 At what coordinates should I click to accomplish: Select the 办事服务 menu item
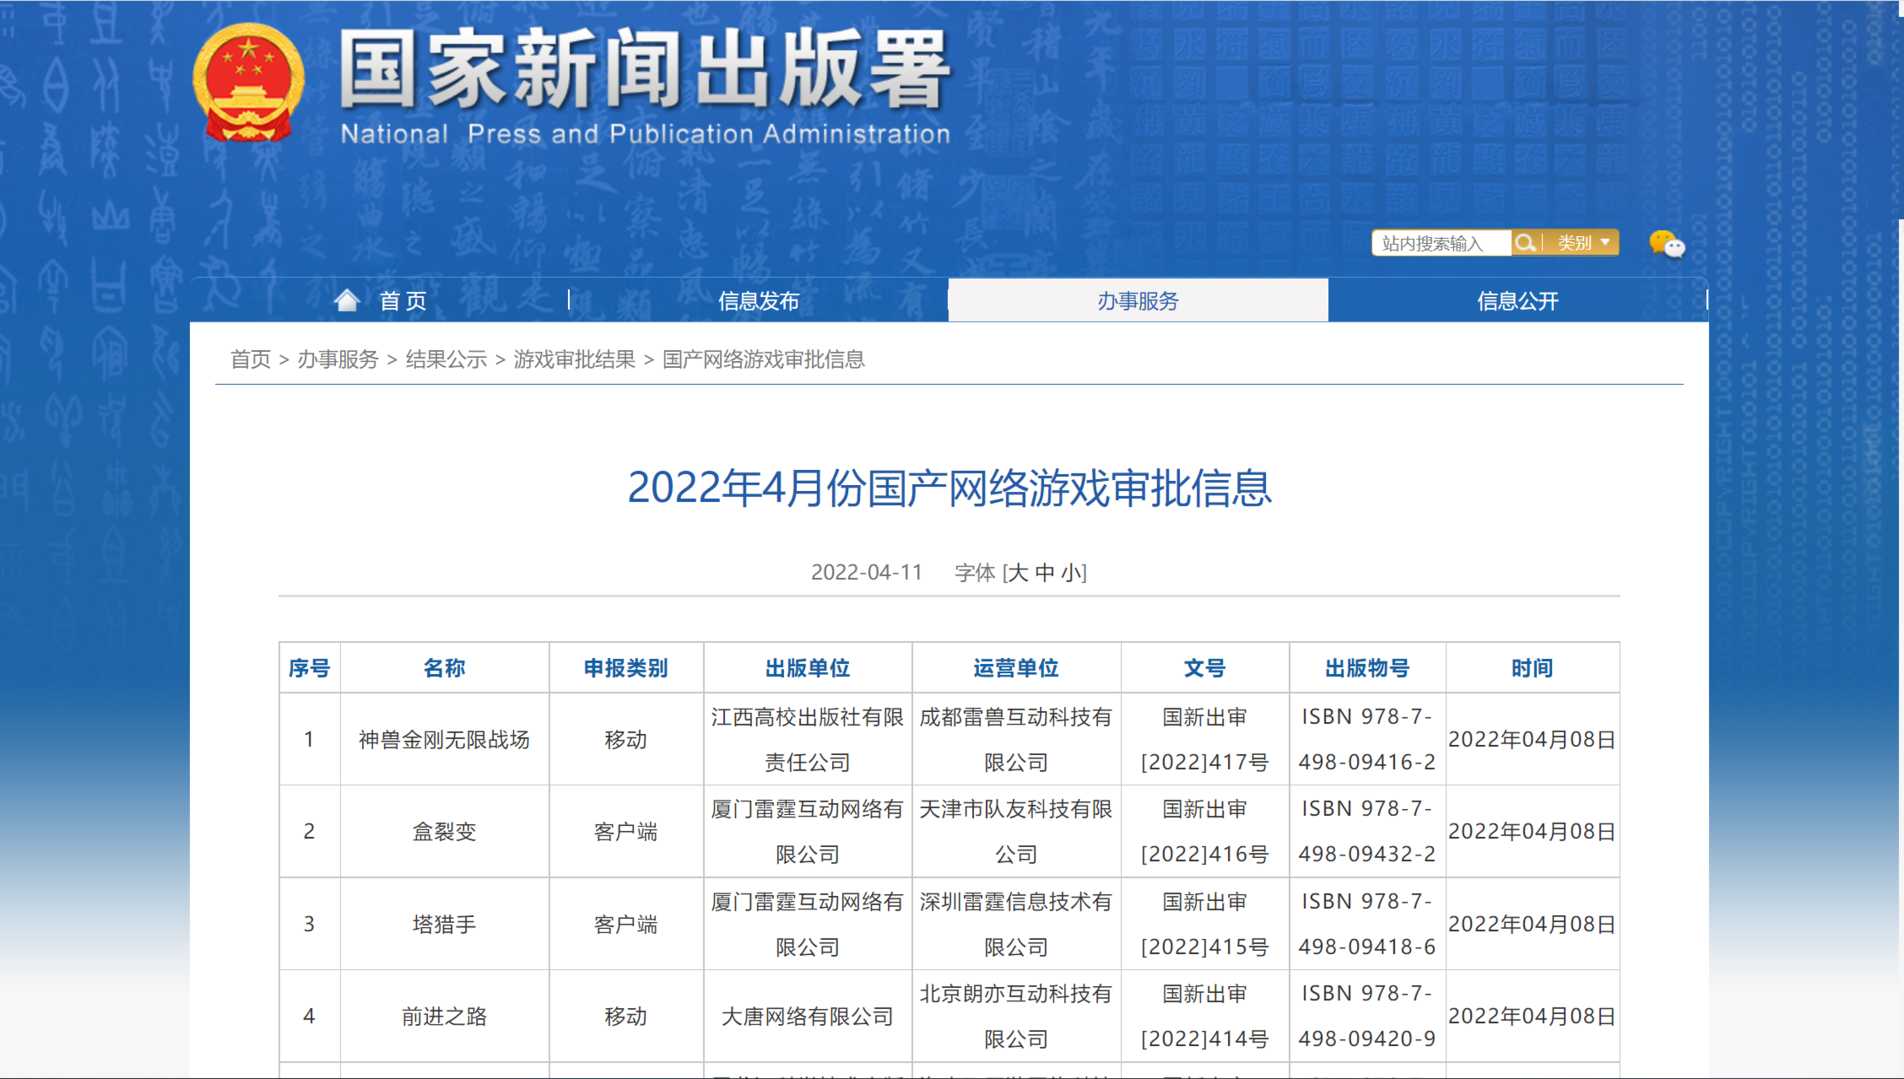tap(1137, 300)
